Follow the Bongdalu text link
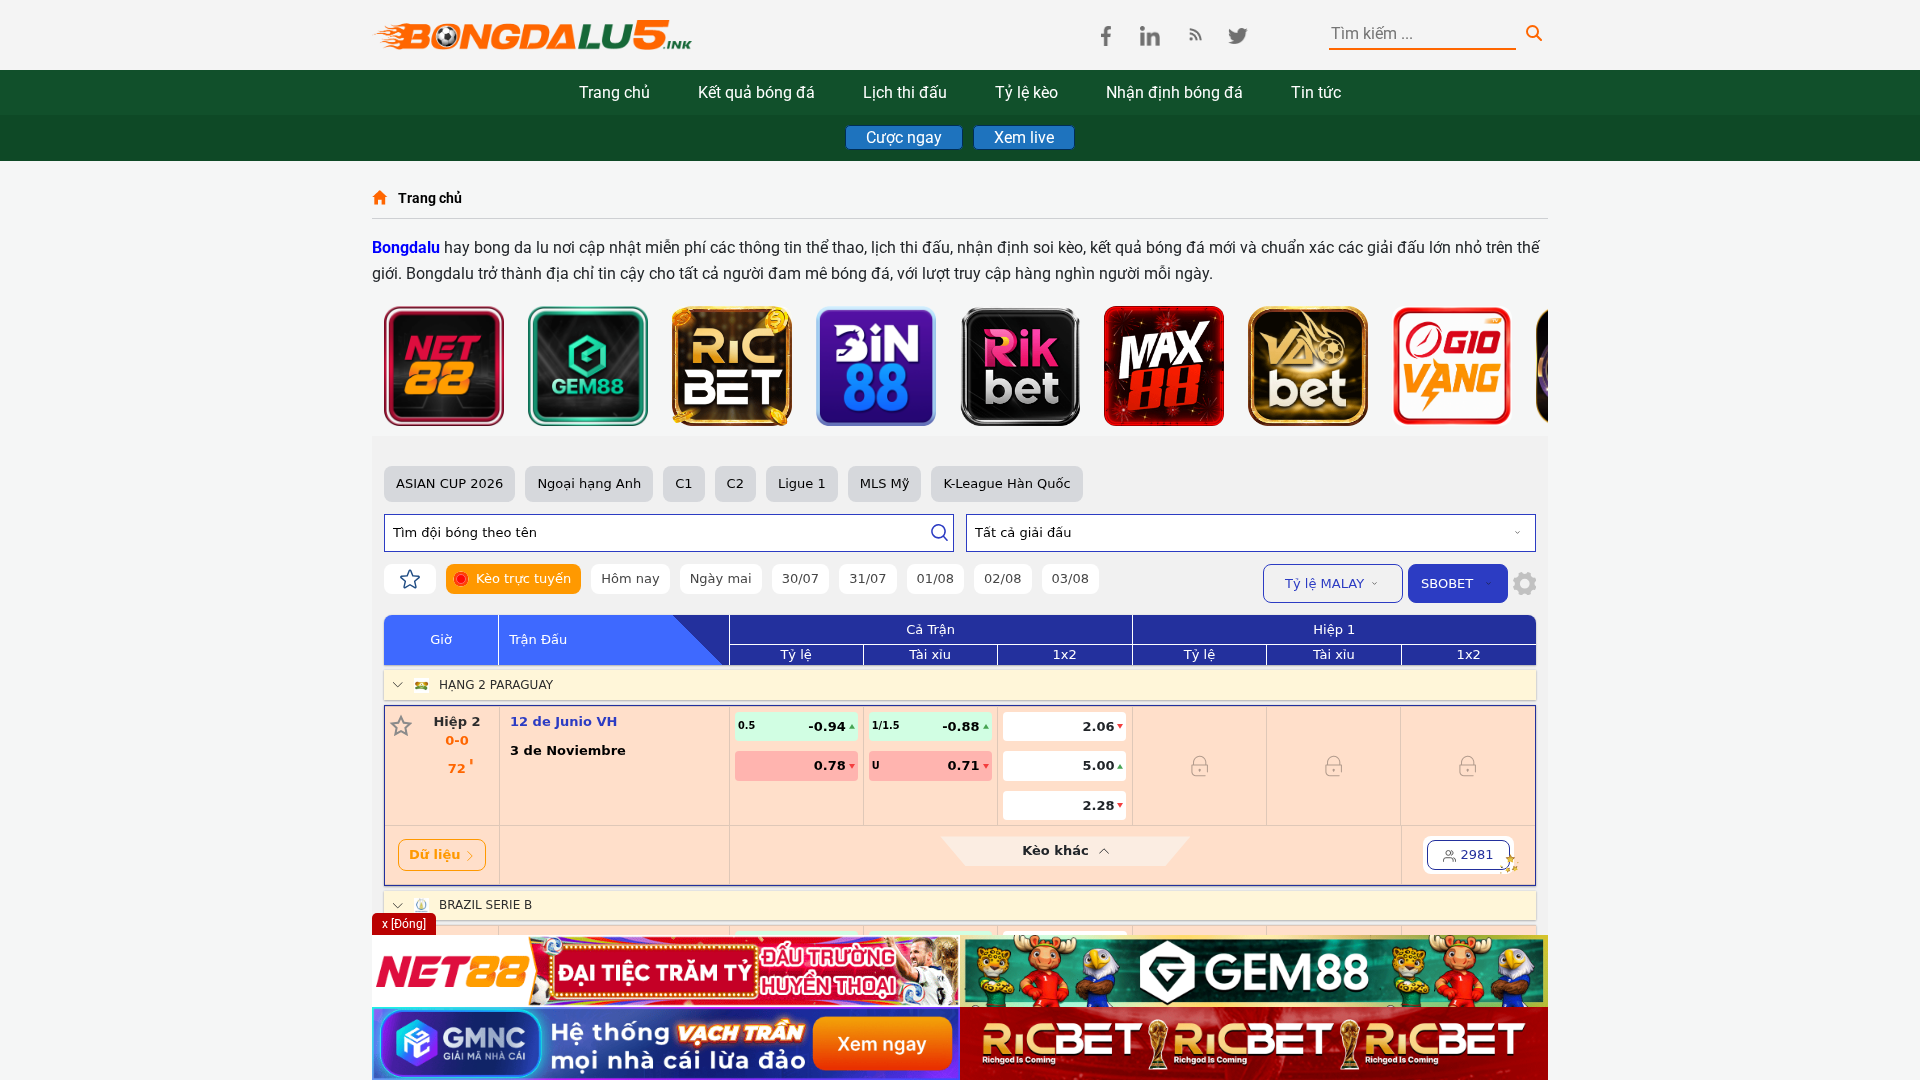Image resolution: width=1920 pixels, height=1080 pixels. pyautogui.click(x=406, y=248)
